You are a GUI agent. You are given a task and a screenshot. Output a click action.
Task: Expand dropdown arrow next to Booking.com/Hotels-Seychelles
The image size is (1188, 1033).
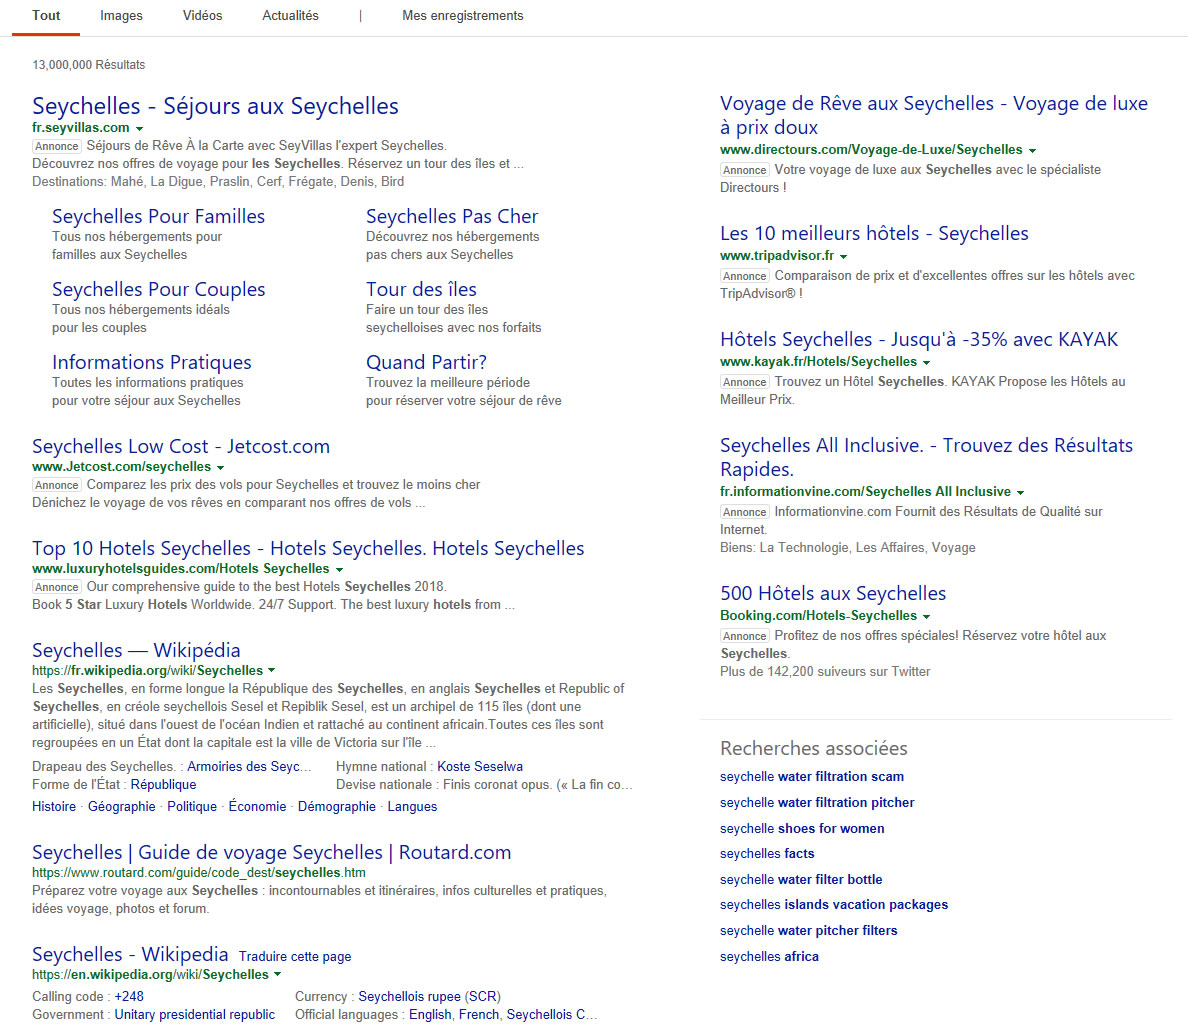(x=927, y=617)
